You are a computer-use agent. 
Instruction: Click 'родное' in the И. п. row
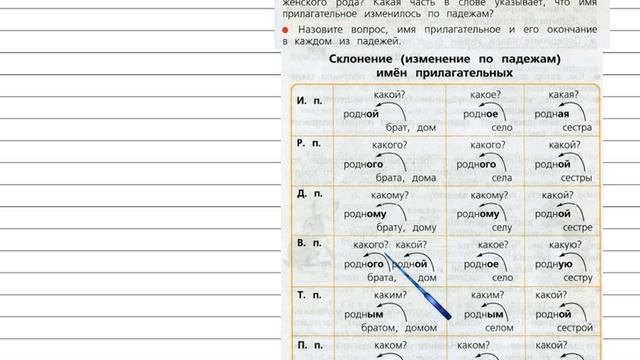[480, 114]
